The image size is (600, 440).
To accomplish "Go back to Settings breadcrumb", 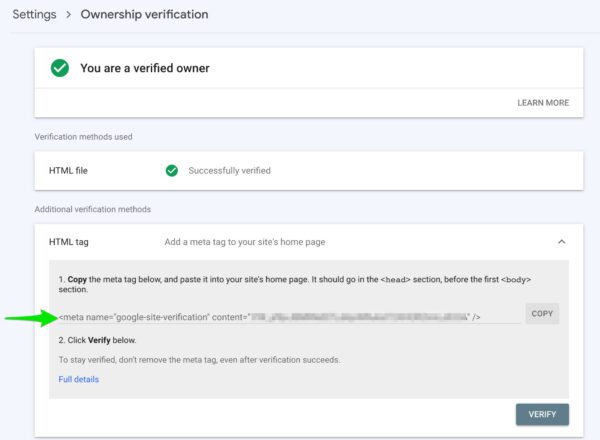I will [x=34, y=15].
